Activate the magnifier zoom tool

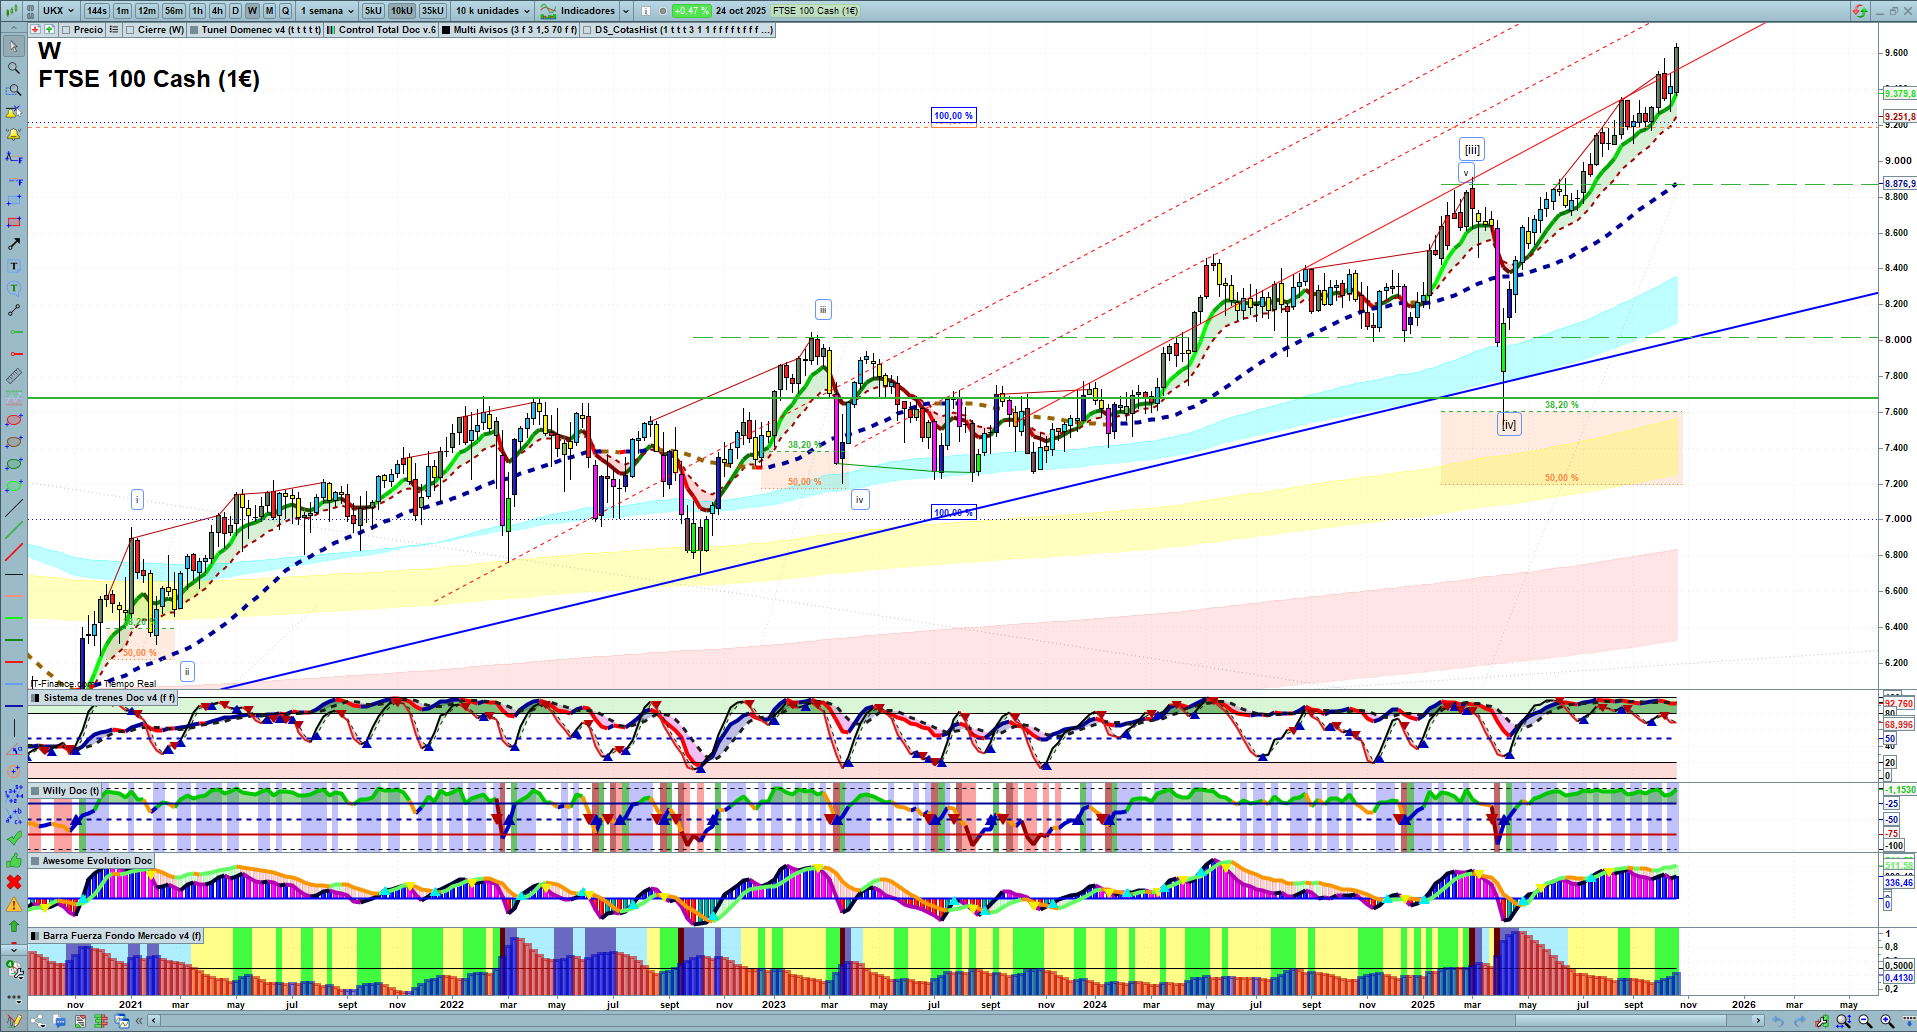(x=13, y=68)
